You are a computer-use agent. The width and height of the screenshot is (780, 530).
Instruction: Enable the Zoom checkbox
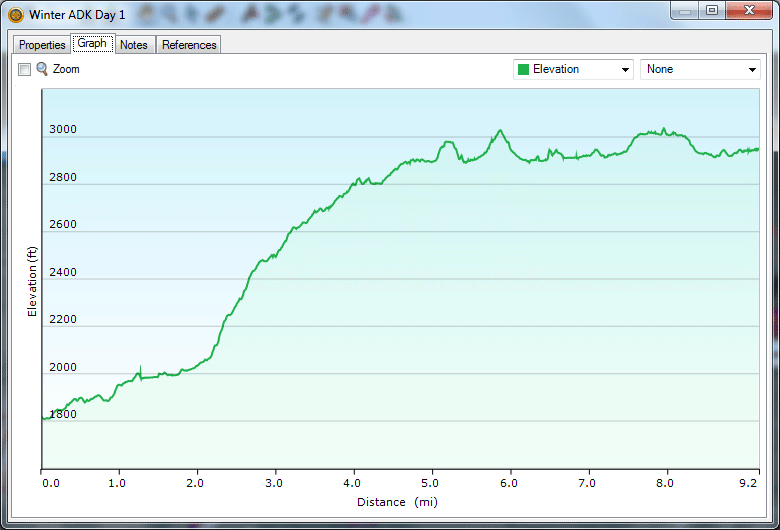click(x=24, y=69)
